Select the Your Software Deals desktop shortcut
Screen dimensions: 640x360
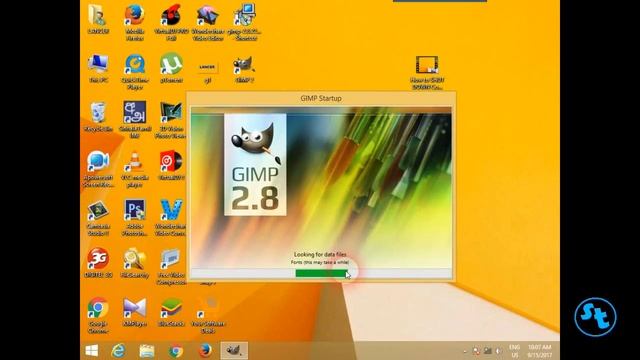point(208,315)
